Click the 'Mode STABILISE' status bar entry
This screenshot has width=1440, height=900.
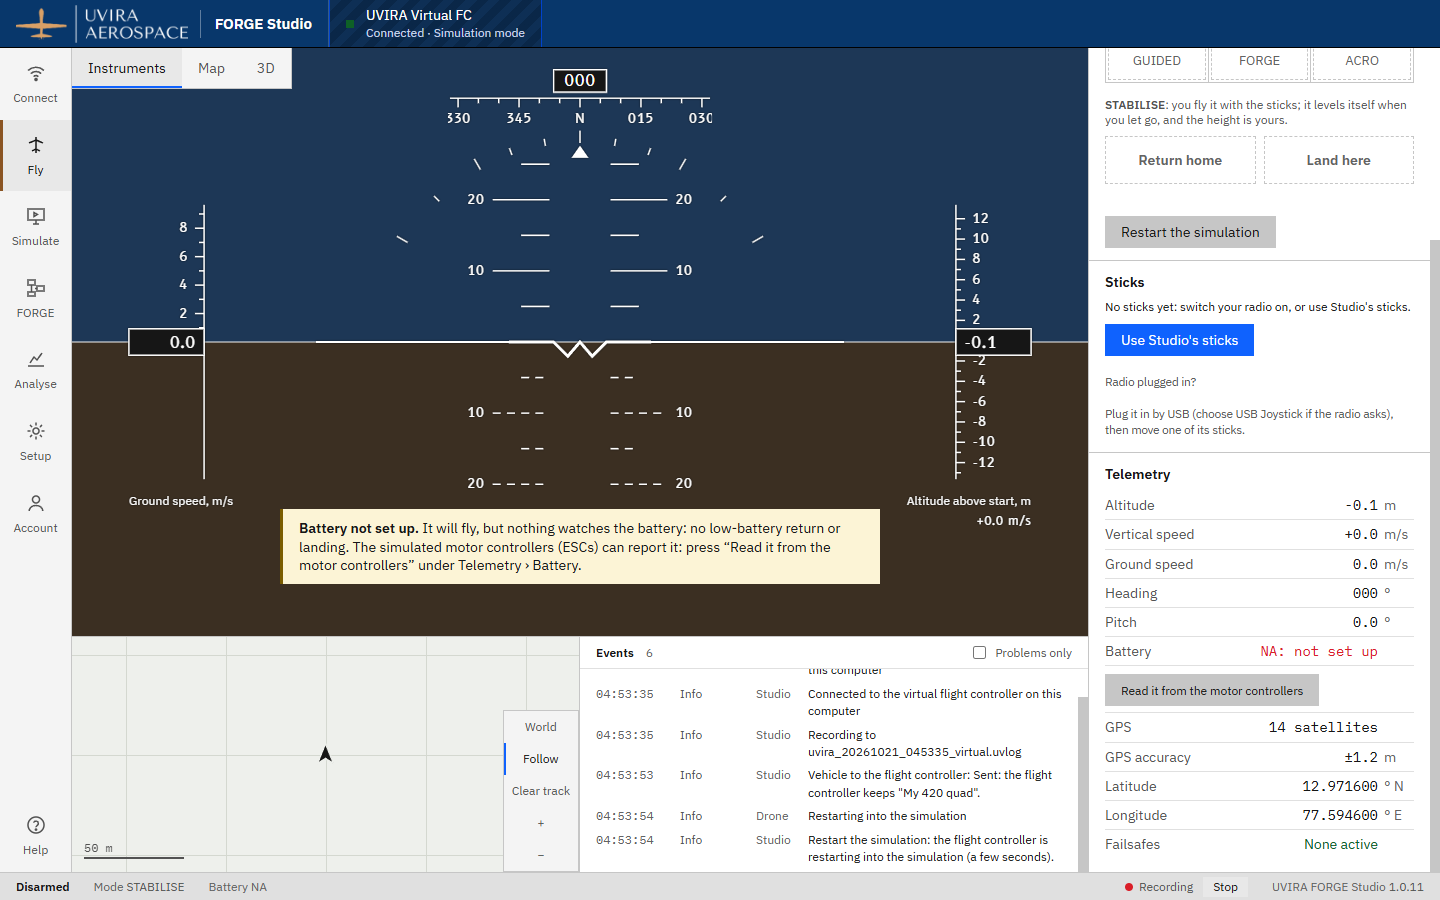pyautogui.click(x=139, y=887)
